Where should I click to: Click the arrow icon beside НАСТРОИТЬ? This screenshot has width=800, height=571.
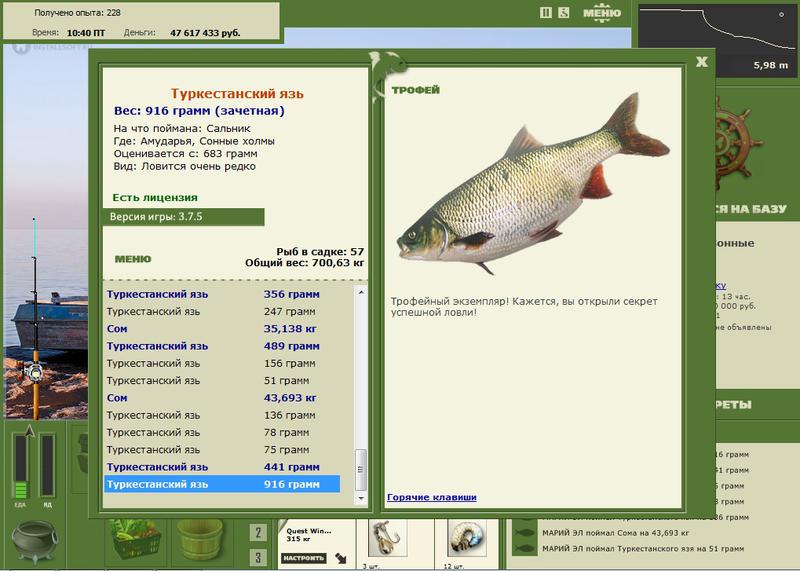[x=341, y=558]
